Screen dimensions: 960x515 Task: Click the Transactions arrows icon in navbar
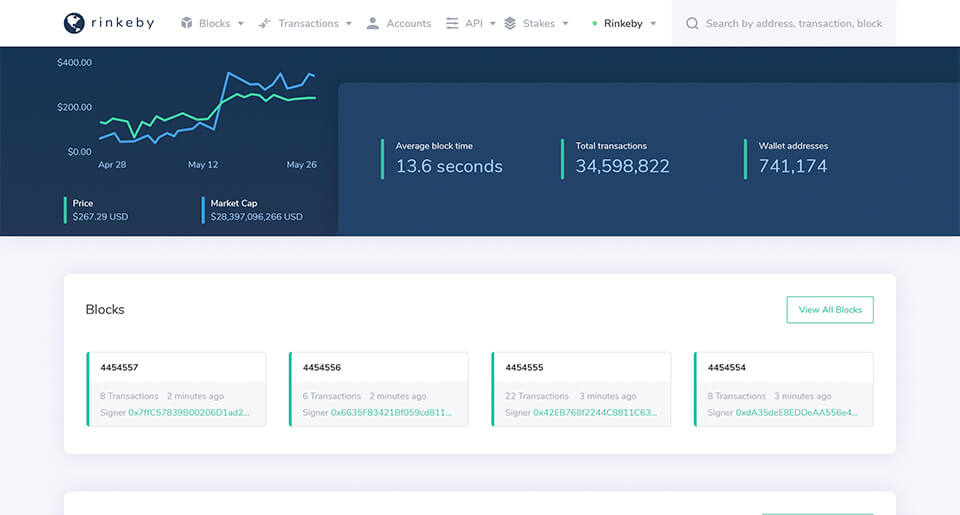coord(265,23)
